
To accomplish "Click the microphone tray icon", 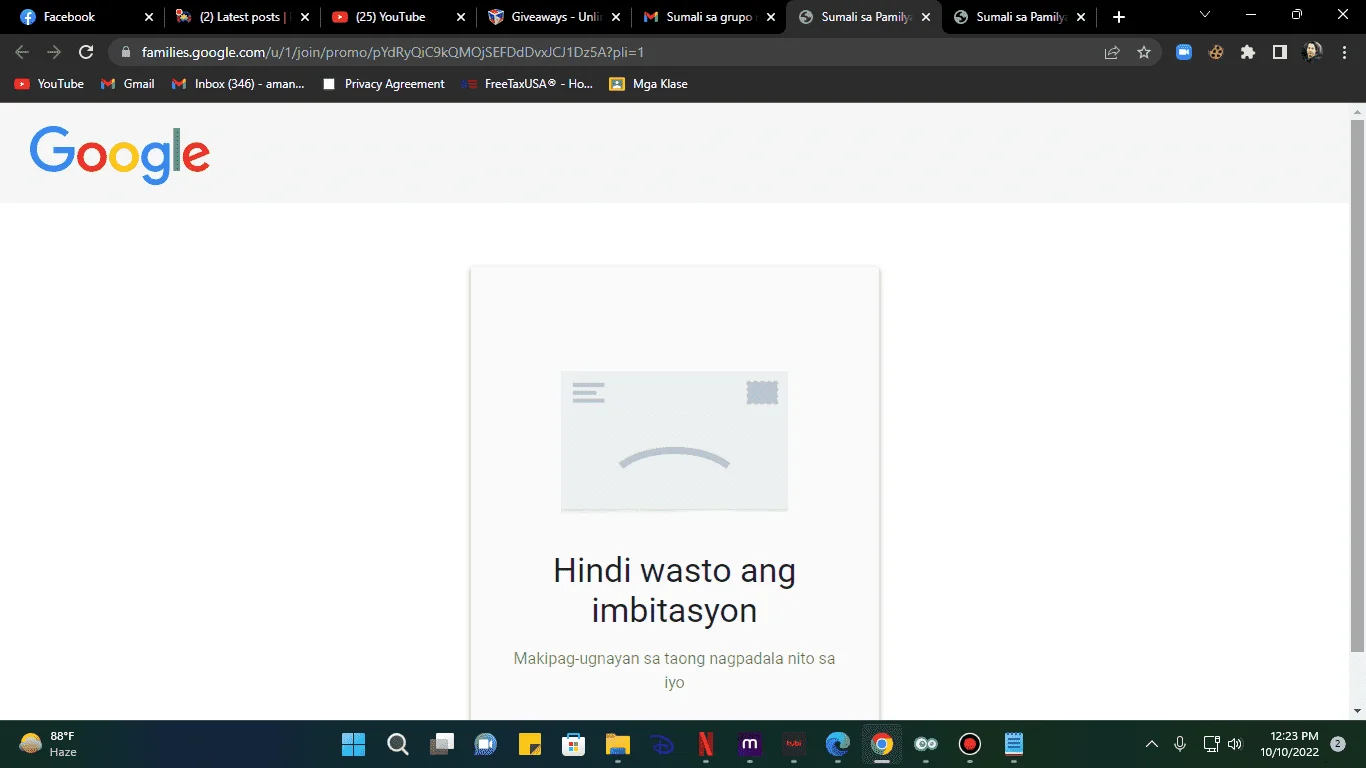I will click(x=1180, y=744).
